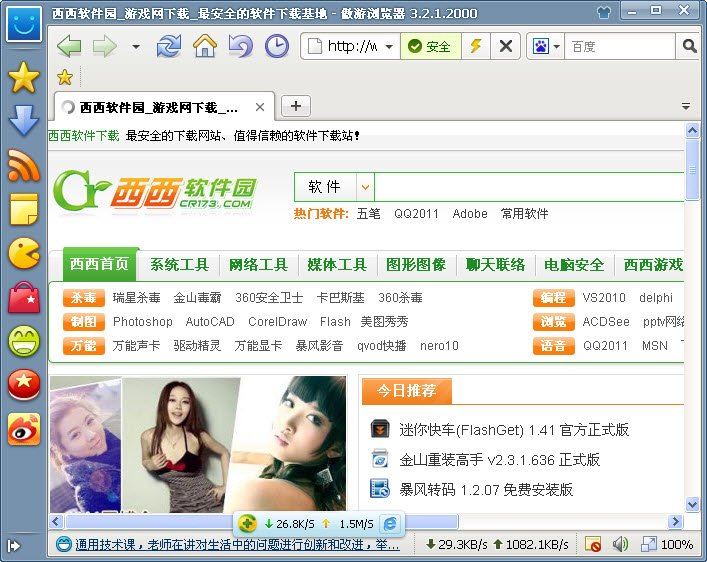
Task: Switch to 西西首页 site tab
Action: coord(100,264)
